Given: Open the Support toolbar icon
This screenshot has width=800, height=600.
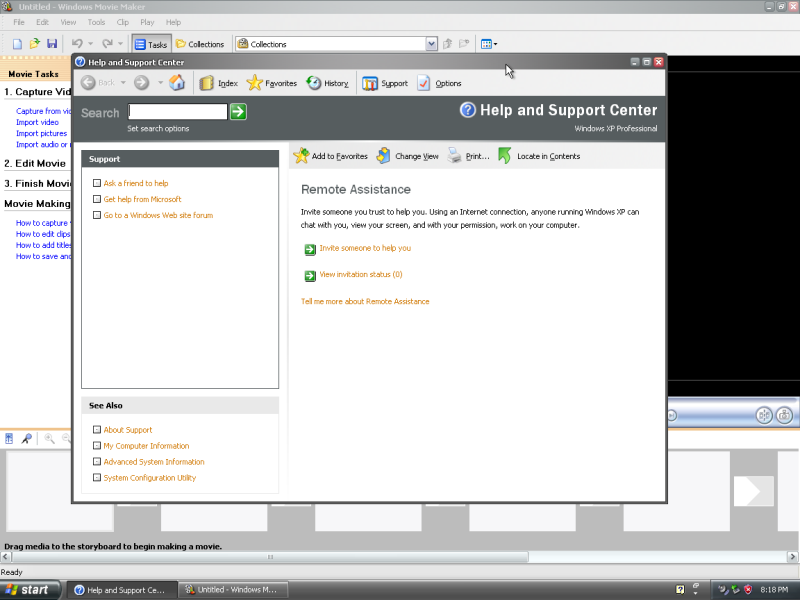Looking at the screenshot, I should [x=385, y=83].
